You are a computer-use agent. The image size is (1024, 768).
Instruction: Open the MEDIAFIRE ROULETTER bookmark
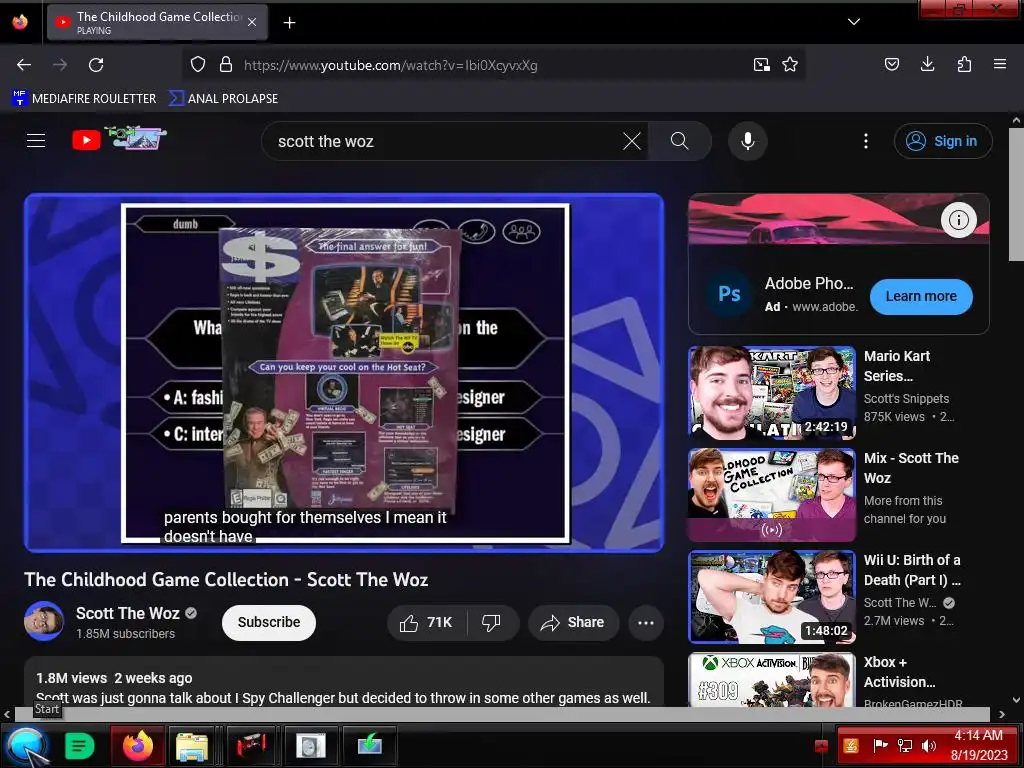84,99
